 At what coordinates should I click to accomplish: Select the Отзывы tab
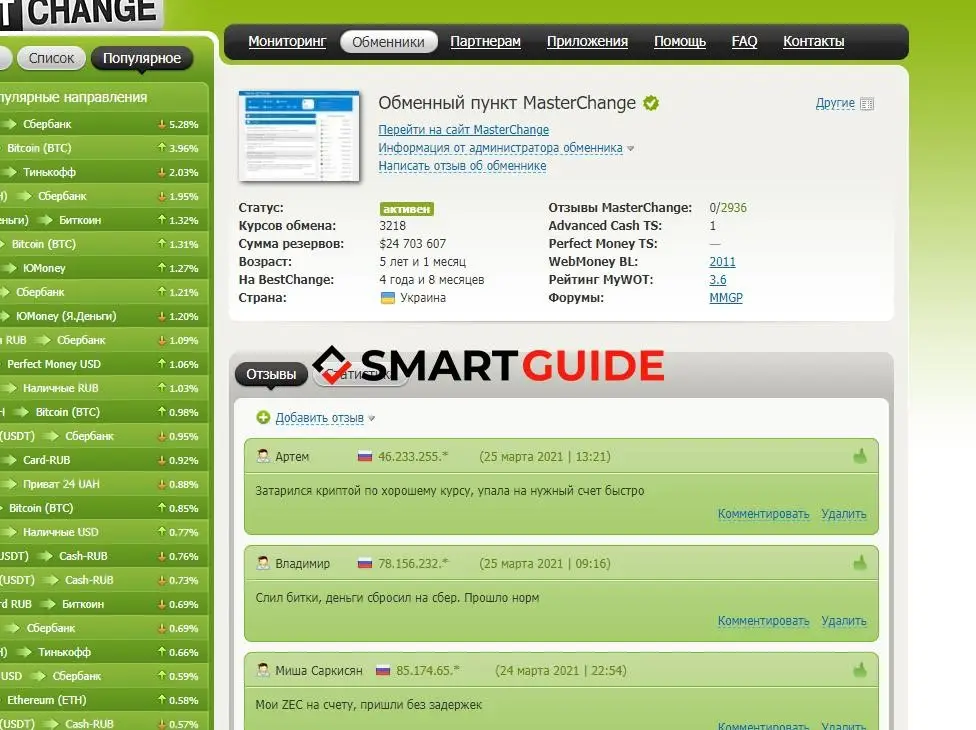click(x=271, y=375)
